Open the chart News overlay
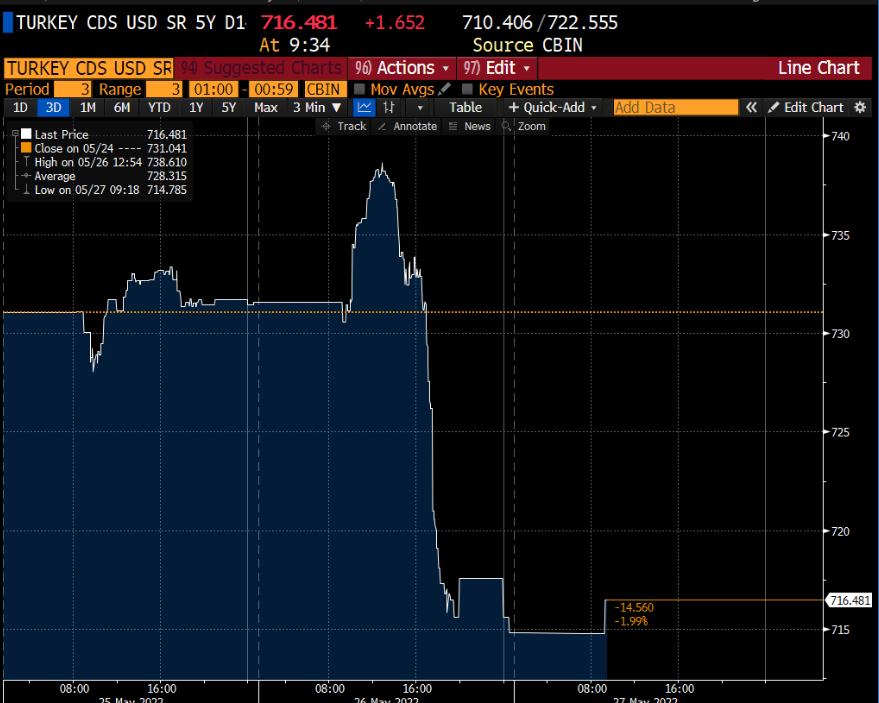This screenshot has width=879, height=703. [x=470, y=126]
